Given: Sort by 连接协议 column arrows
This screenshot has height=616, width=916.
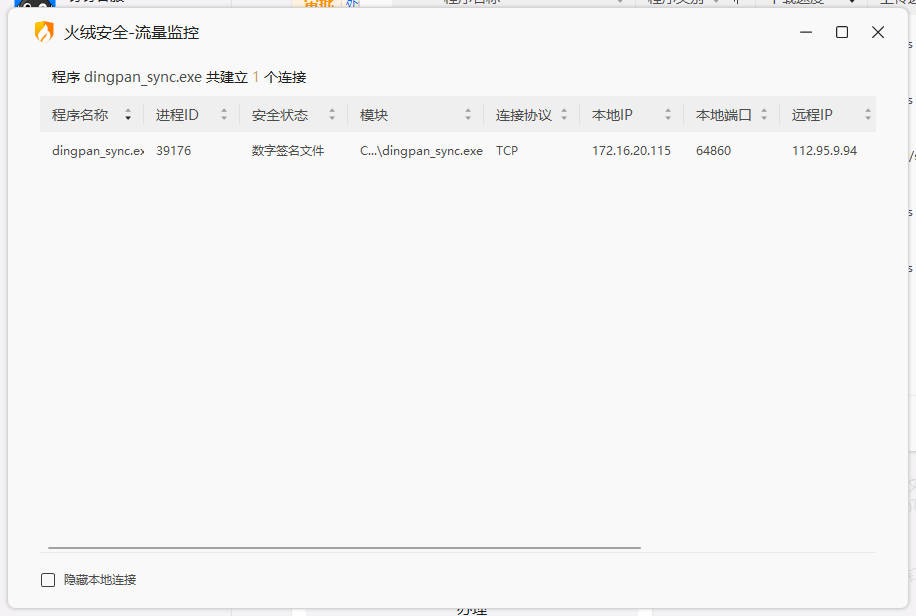Looking at the screenshot, I should (x=564, y=115).
